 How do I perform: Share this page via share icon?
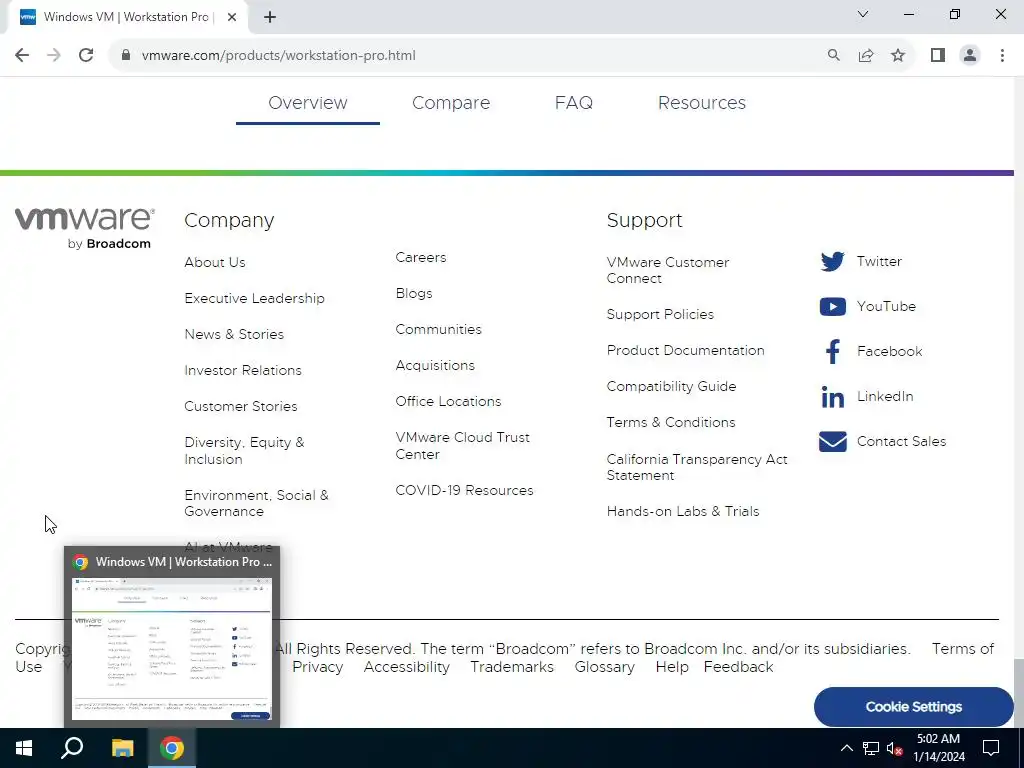(x=866, y=56)
